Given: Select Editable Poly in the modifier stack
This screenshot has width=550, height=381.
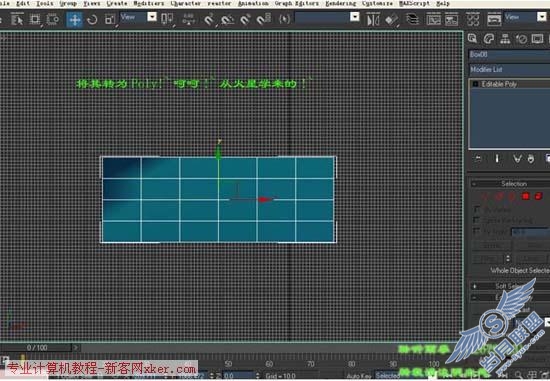Looking at the screenshot, I should pyautogui.click(x=499, y=84).
